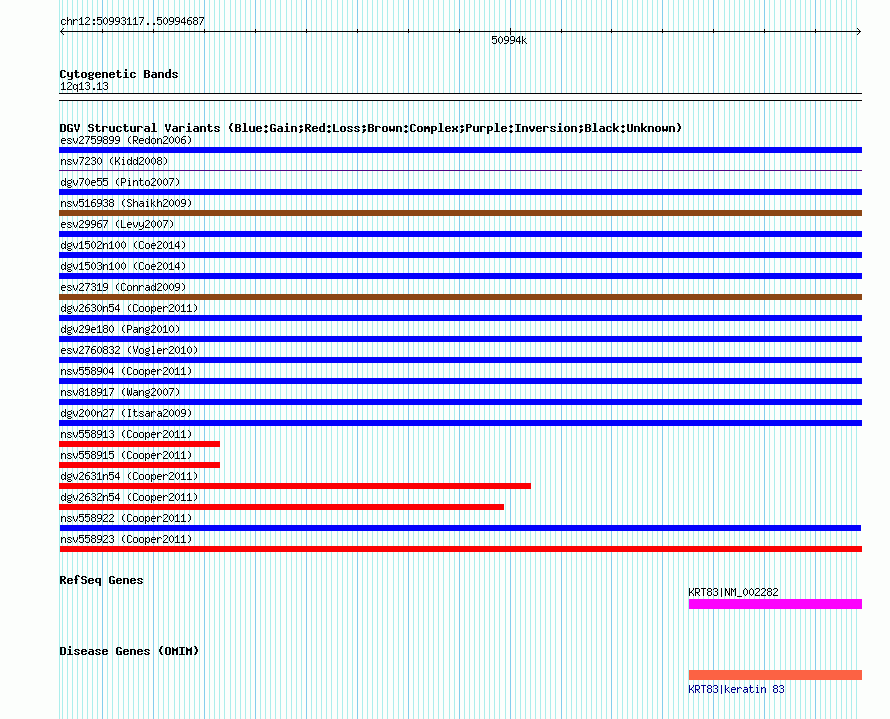Click the nsv558913 (Cooper2011) label

coord(126,434)
